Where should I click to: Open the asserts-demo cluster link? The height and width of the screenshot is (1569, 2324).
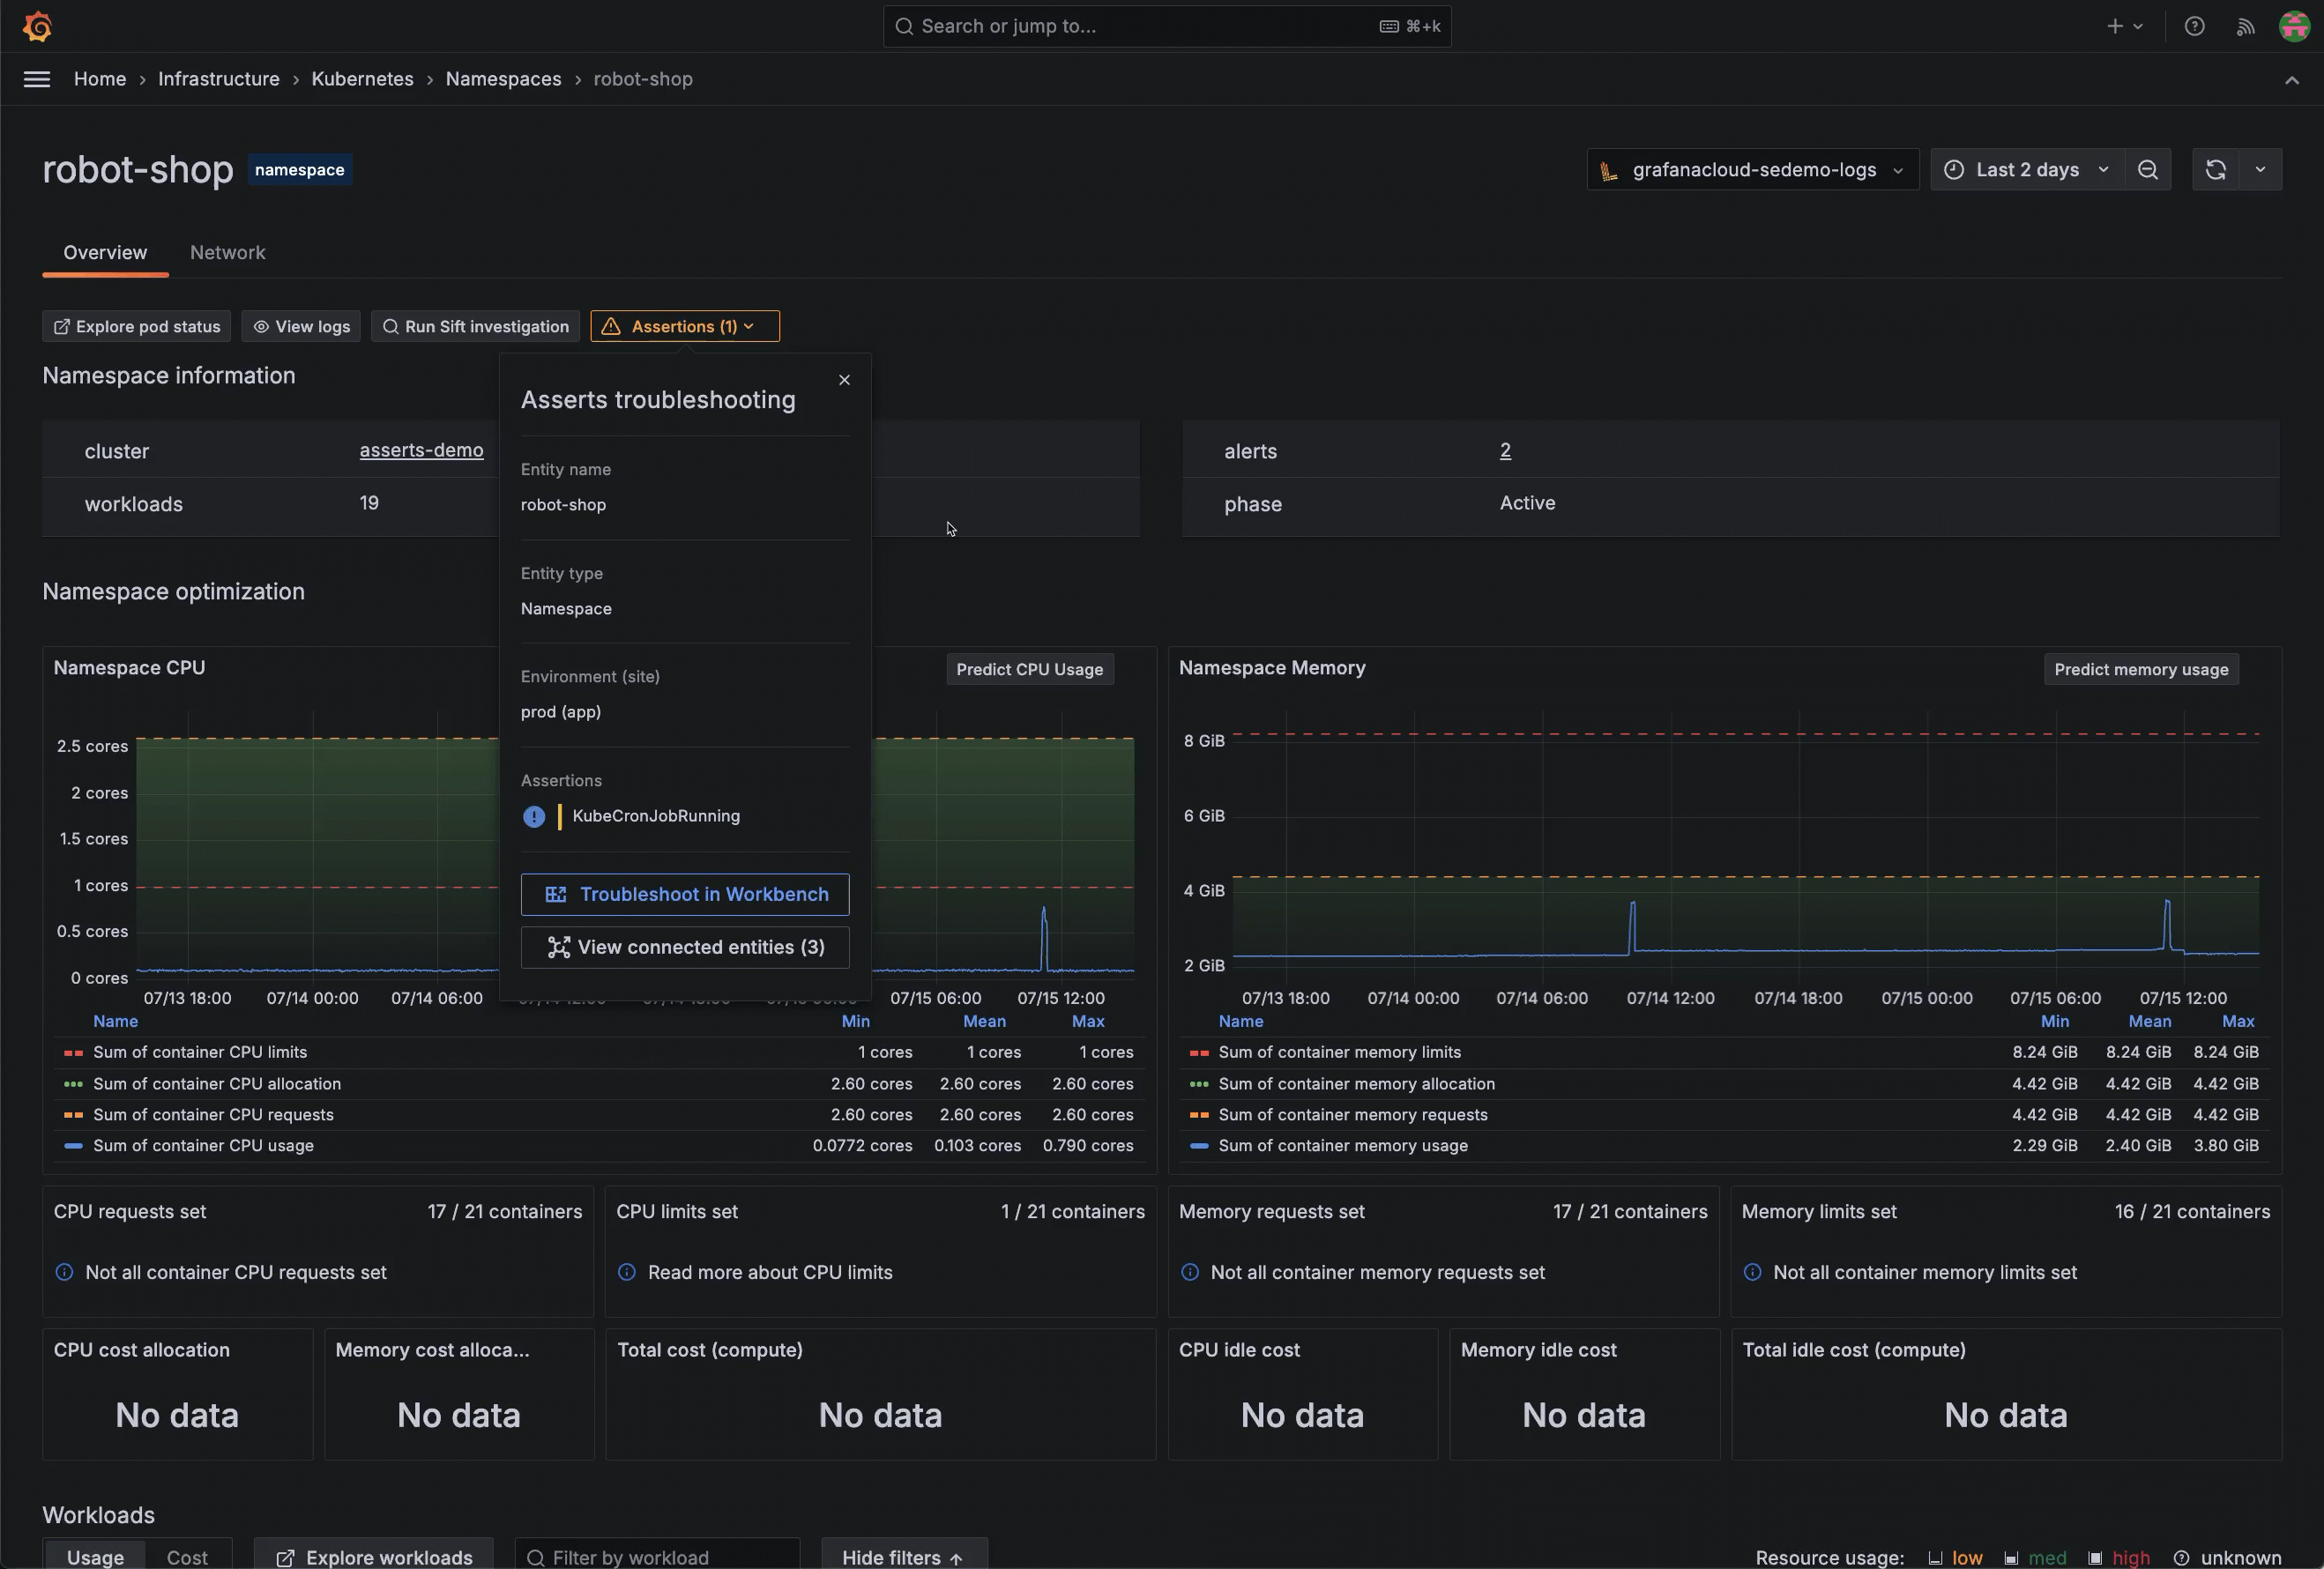(421, 451)
